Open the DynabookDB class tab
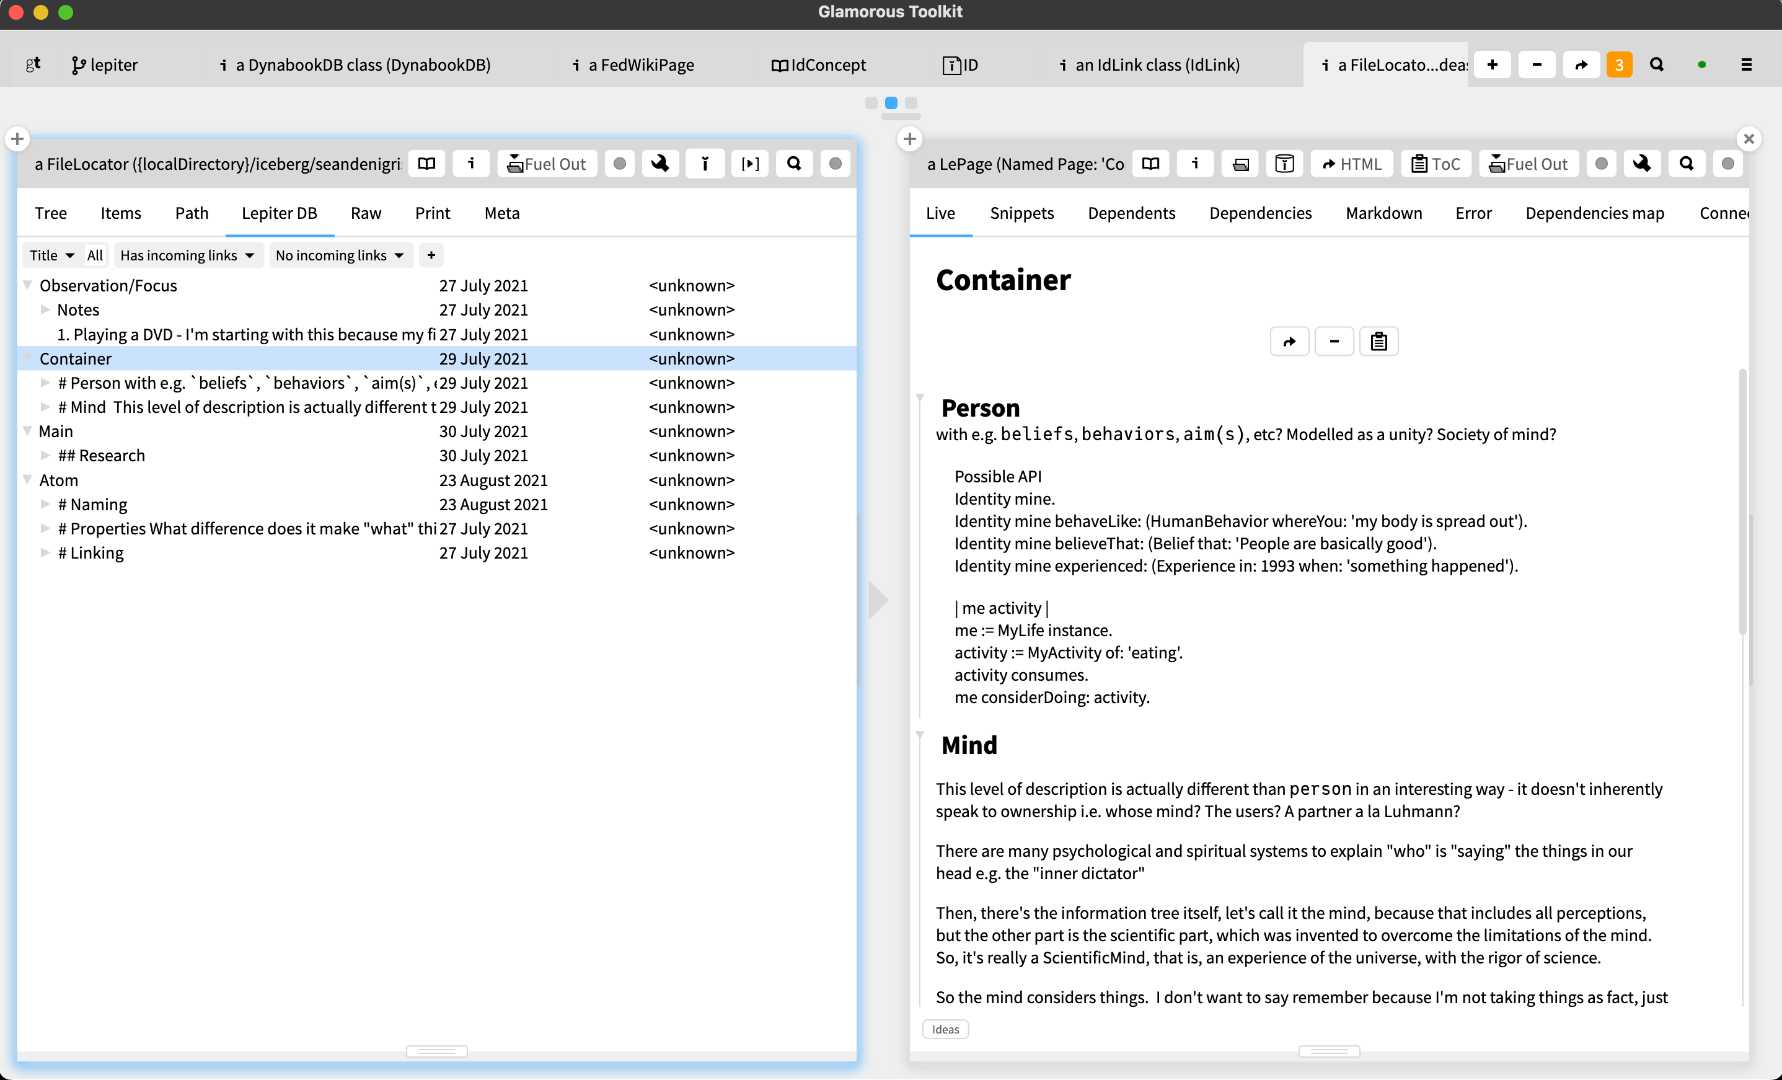Image resolution: width=1782 pixels, height=1080 pixels. pyautogui.click(x=356, y=64)
